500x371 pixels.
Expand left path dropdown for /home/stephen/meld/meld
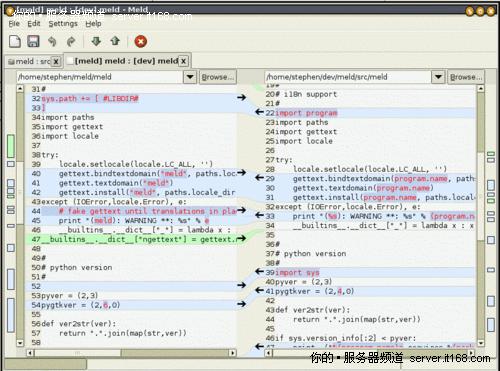click(x=190, y=77)
